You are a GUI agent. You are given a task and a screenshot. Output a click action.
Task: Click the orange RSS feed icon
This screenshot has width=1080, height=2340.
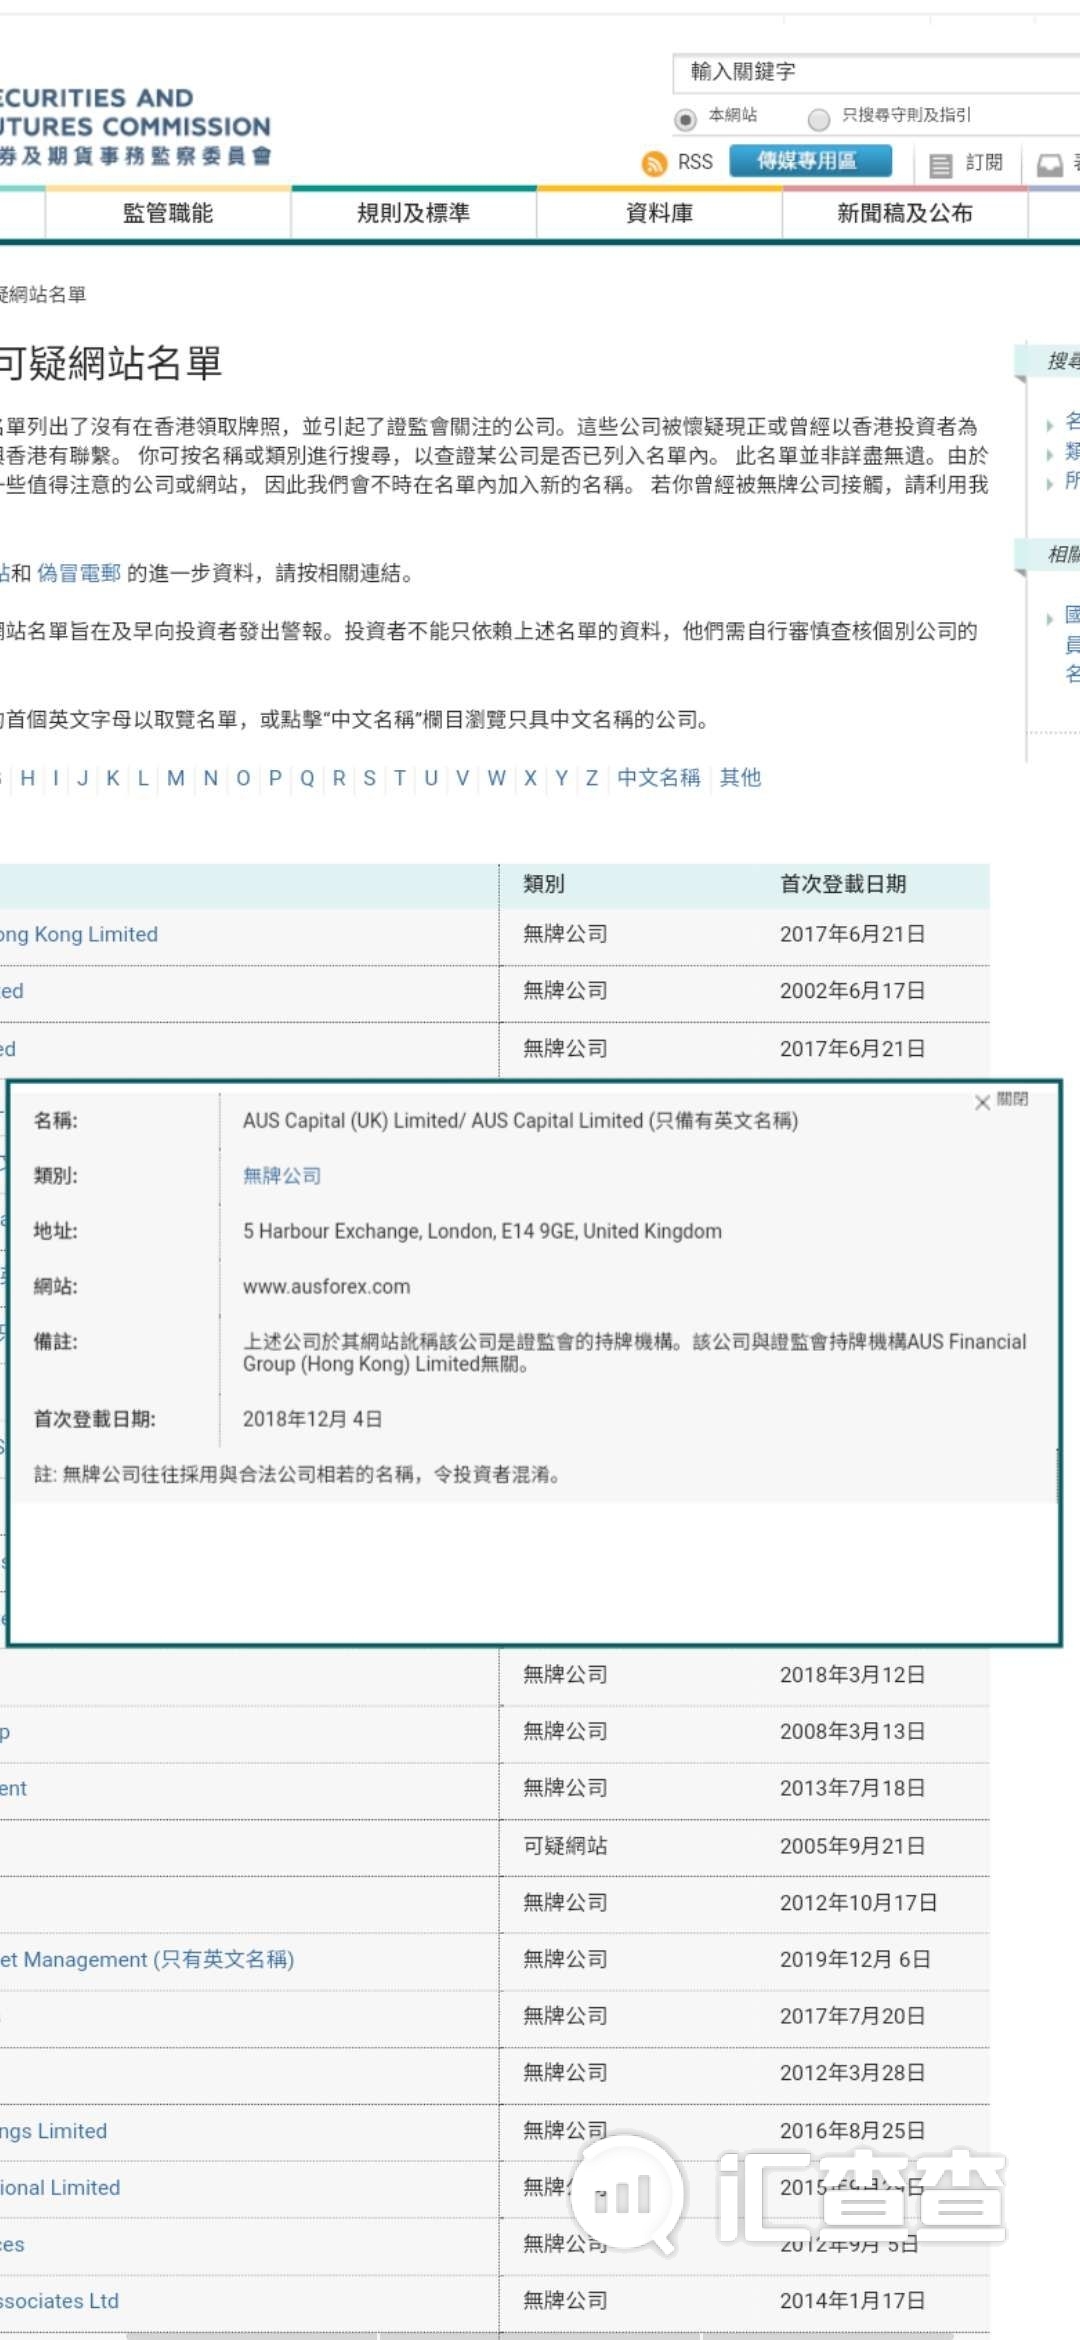click(x=654, y=163)
